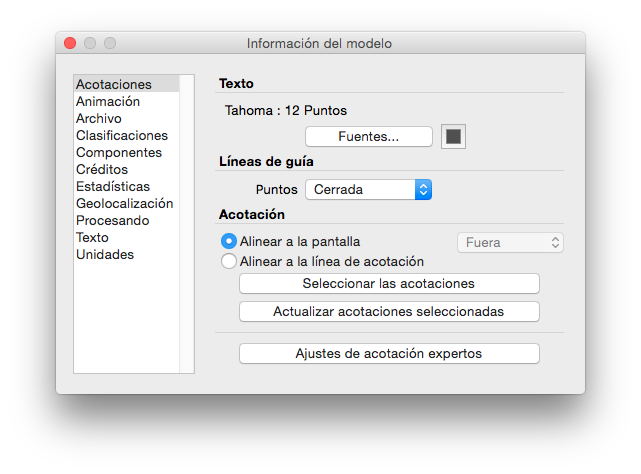Open the Créditos category
Screen dimensions: 641x474
[x=126, y=169]
